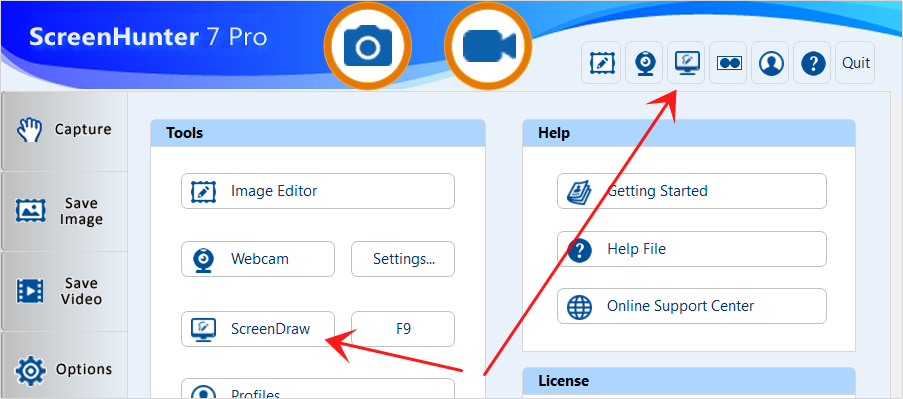Click the Image Editor button in Tools
This screenshot has width=903, height=399.
coord(318,191)
